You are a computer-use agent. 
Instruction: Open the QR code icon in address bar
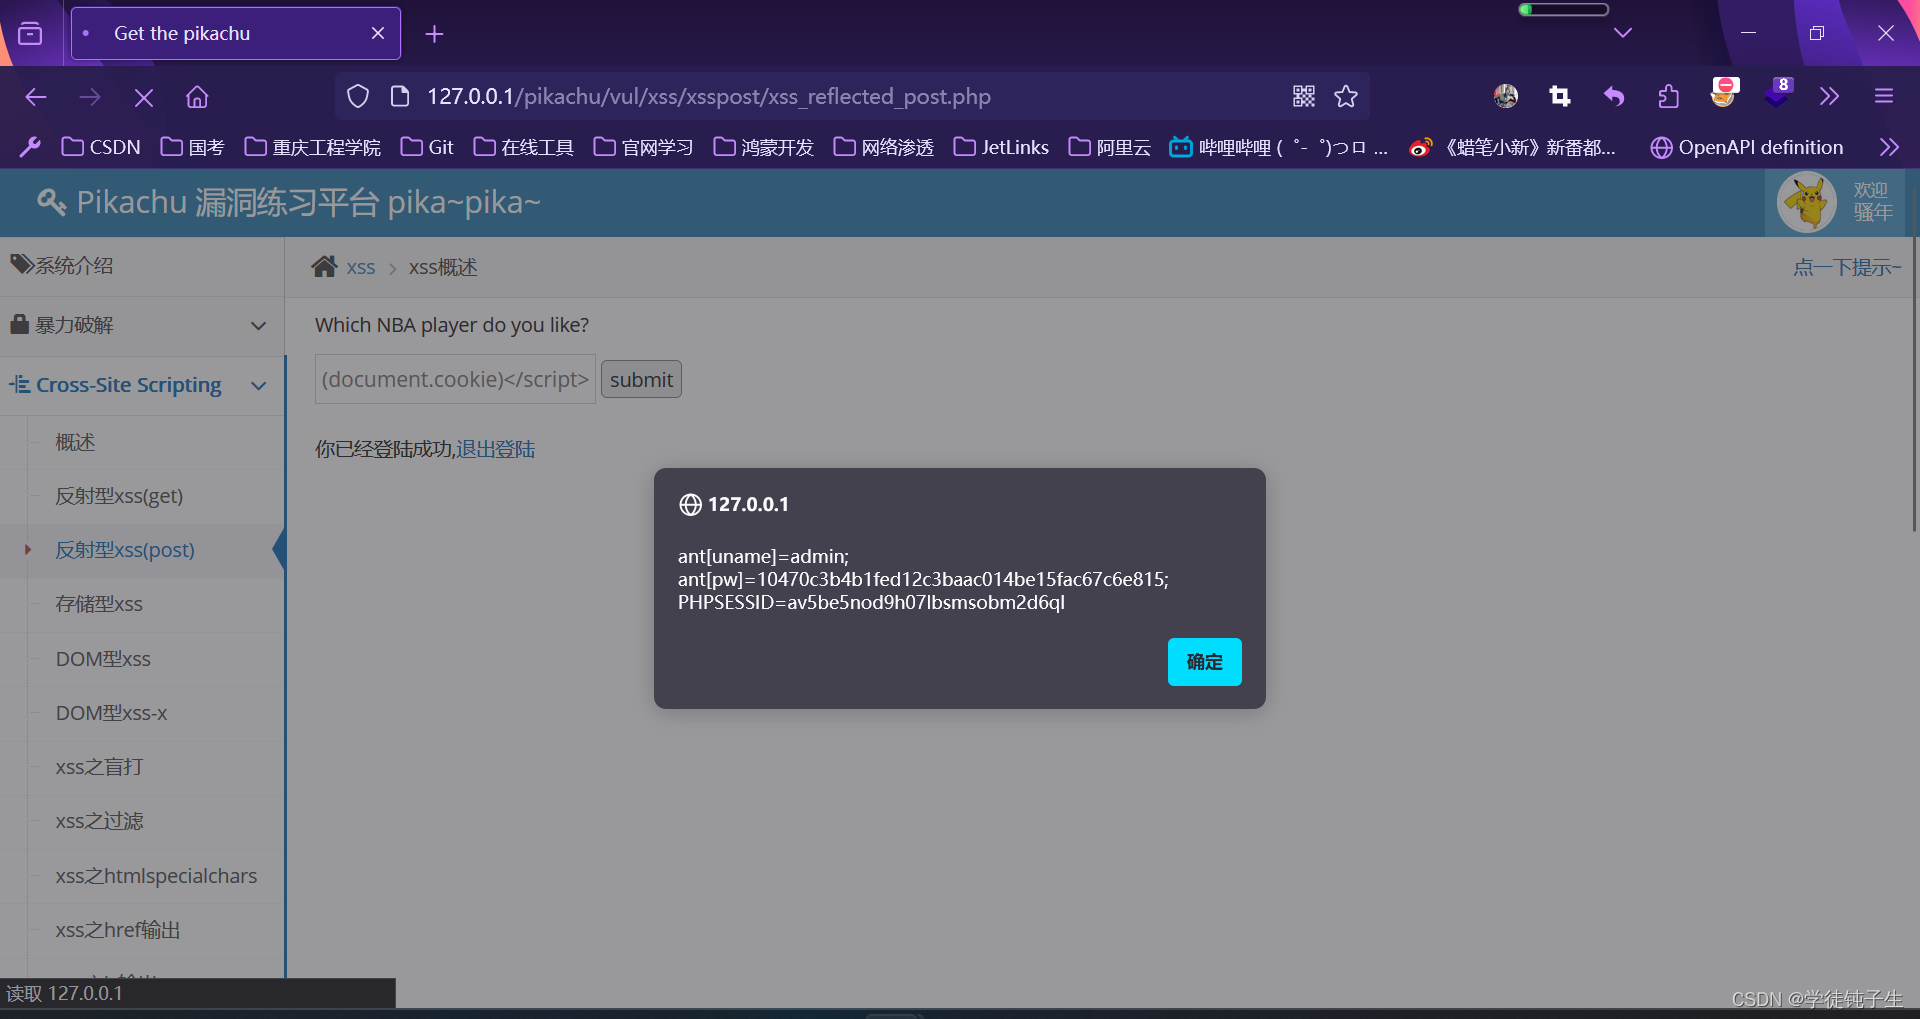1304,96
